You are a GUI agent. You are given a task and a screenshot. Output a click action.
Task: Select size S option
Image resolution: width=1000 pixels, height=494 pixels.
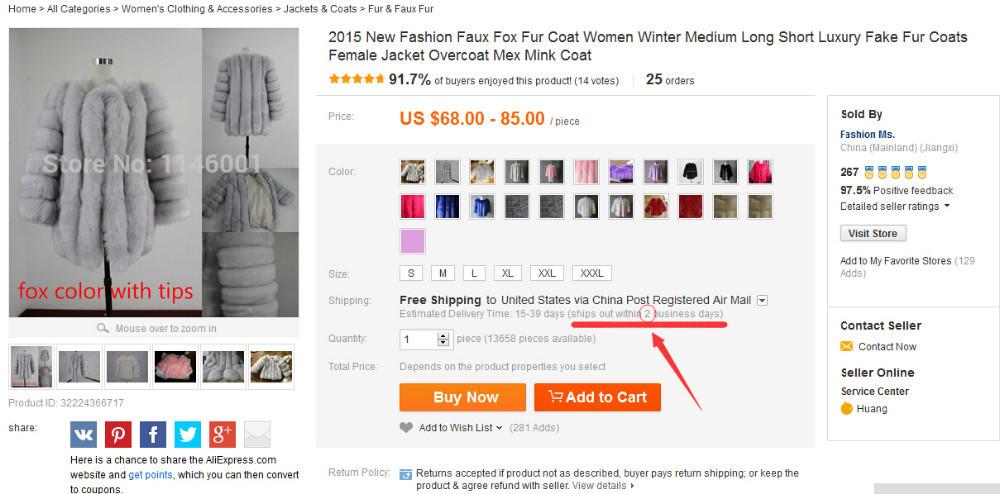[411, 273]
